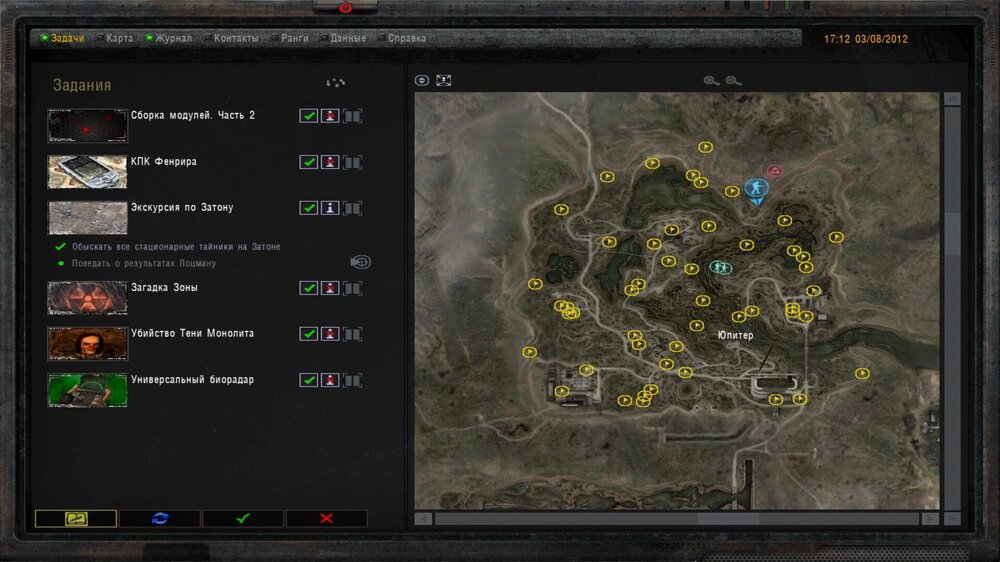Select the Загадка Зоны radiation thumbnail
The height and width of the screenshot is (562, 1000).
coord(87,298)
